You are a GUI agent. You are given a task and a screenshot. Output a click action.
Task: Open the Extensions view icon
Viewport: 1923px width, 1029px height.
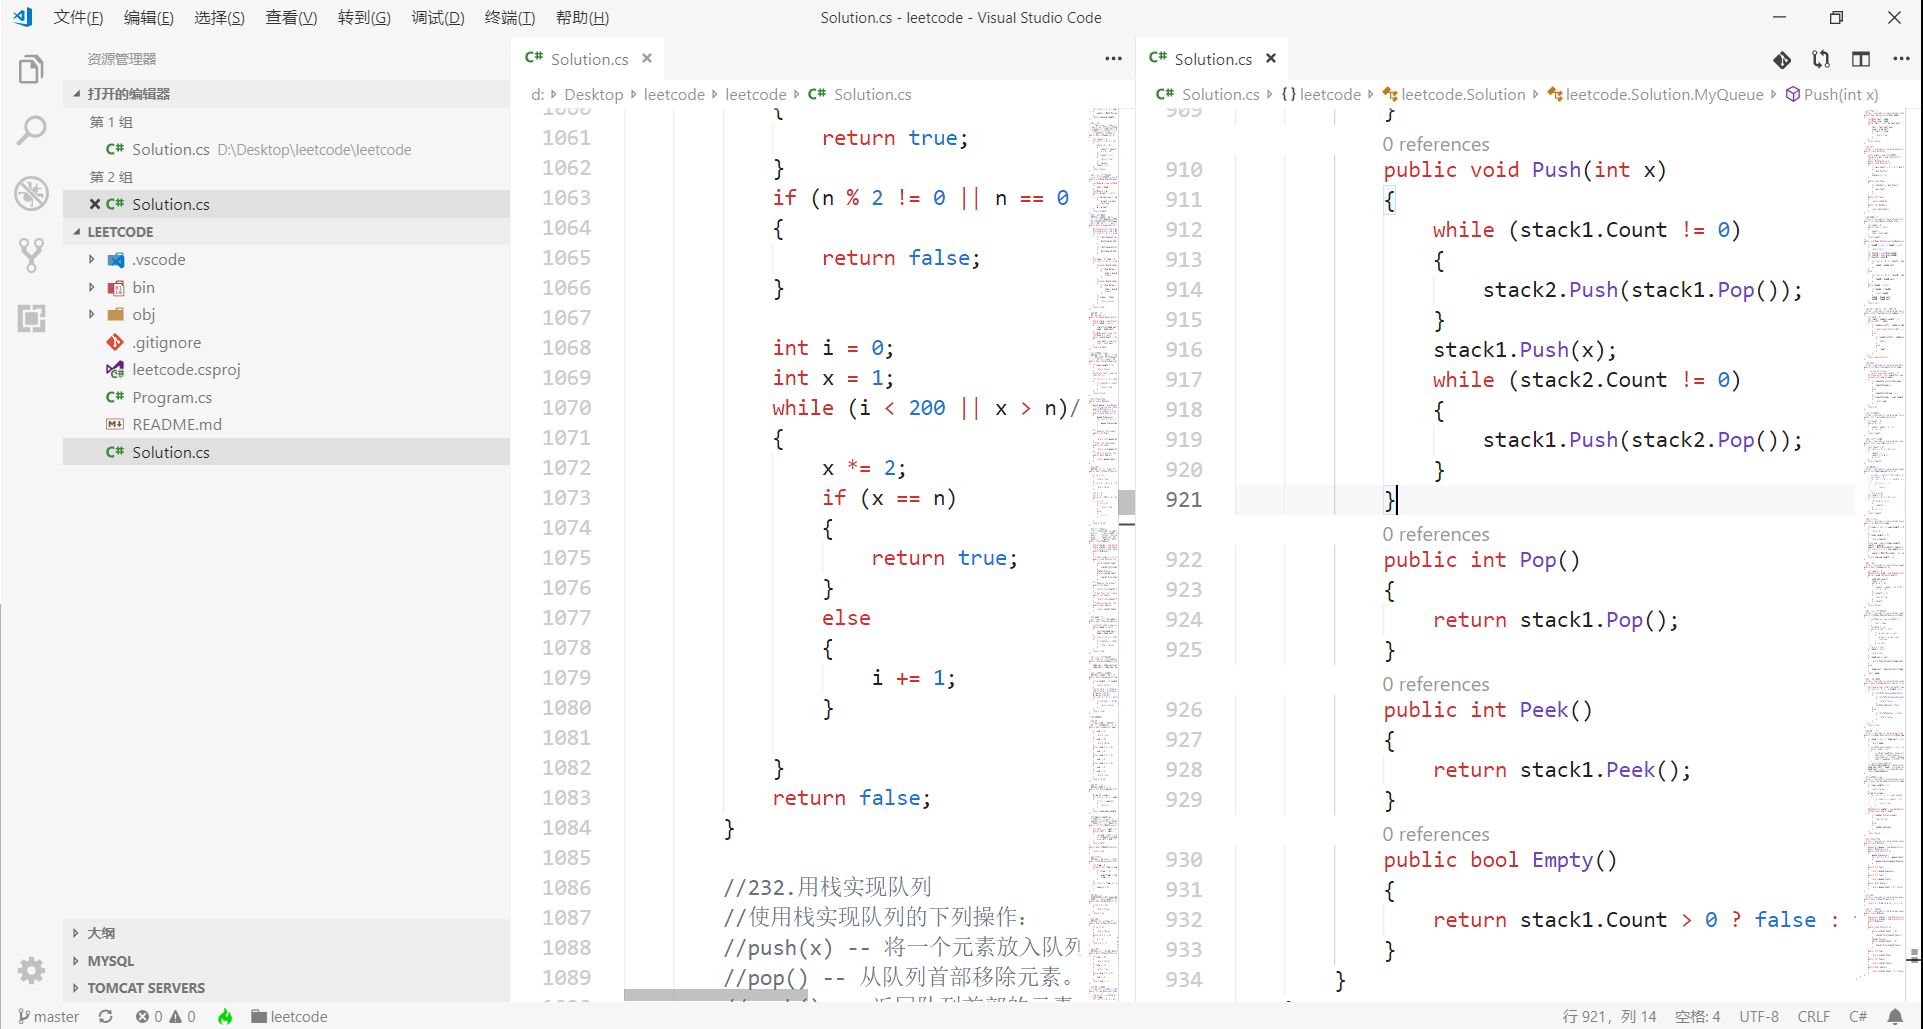(31, 318)
